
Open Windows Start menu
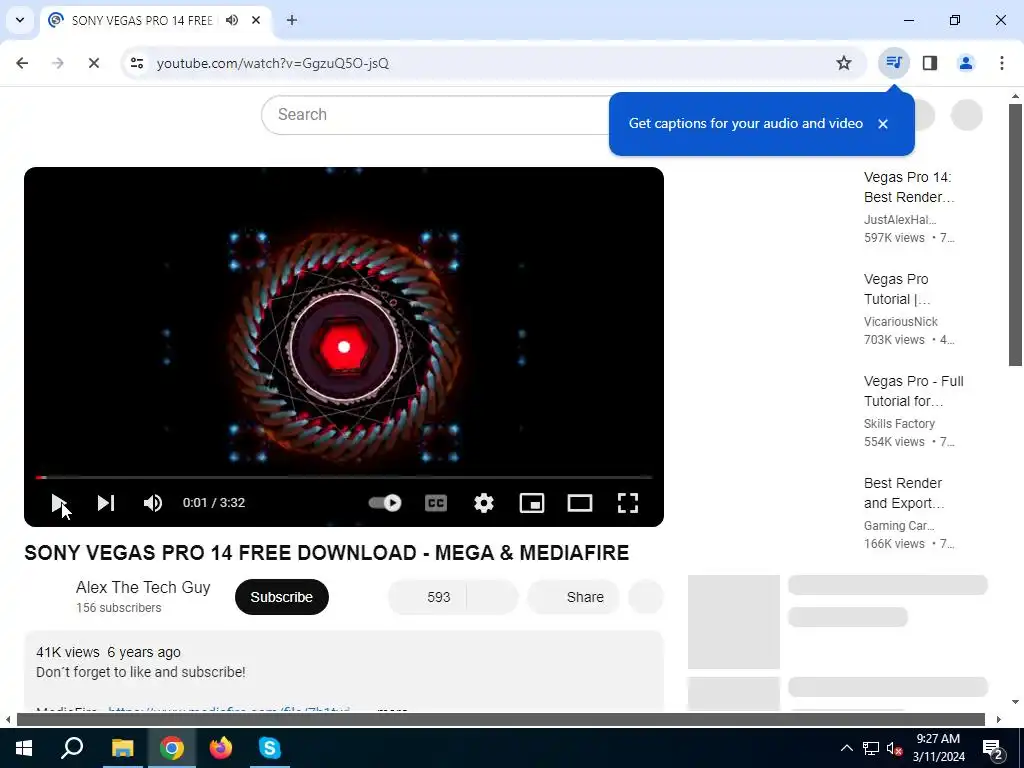24,748
